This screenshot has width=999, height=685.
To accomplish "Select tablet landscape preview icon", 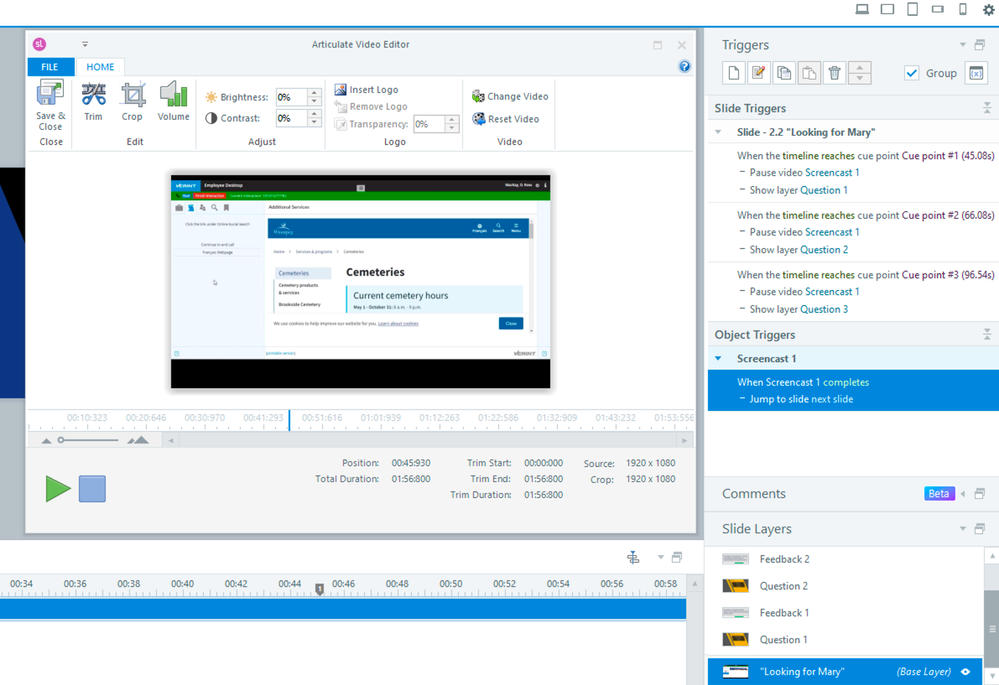I will click(887, 9).
